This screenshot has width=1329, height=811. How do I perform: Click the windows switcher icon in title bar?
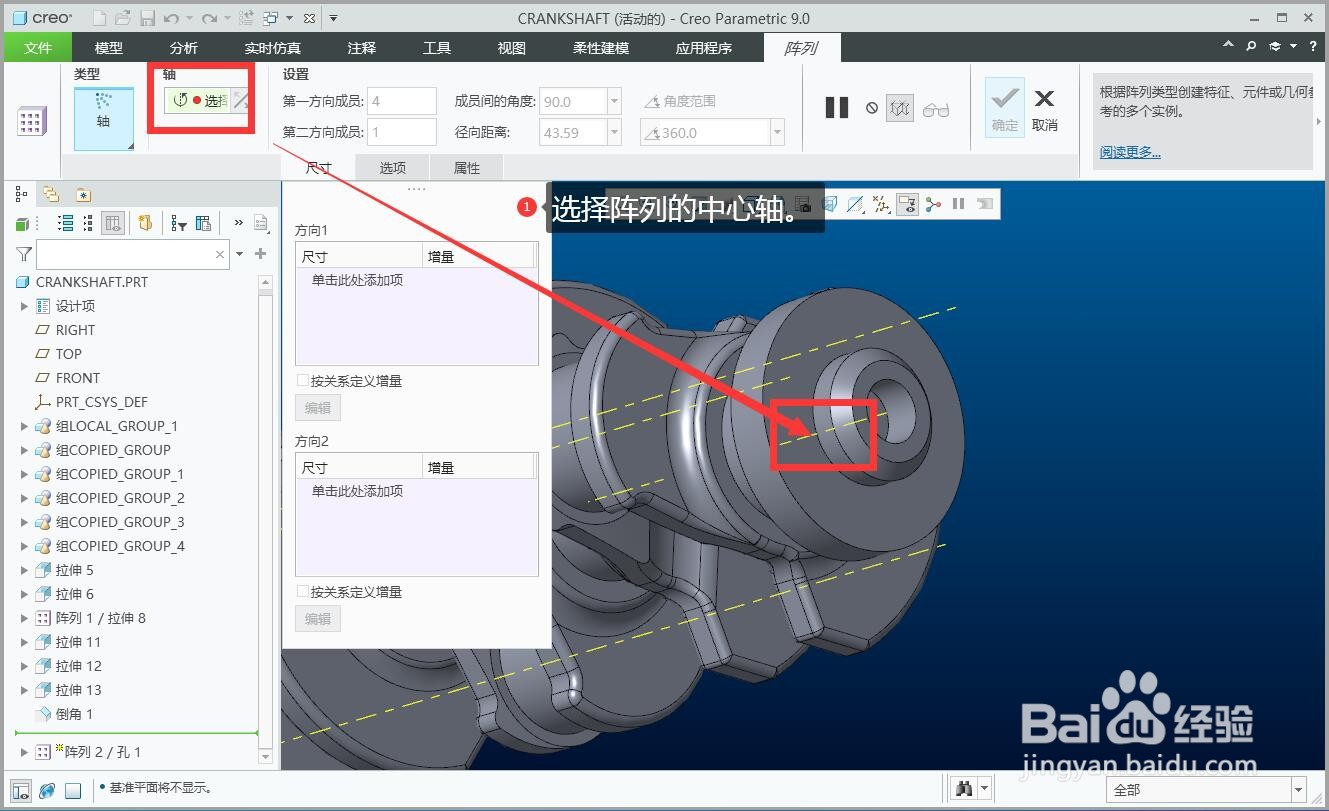271,18
